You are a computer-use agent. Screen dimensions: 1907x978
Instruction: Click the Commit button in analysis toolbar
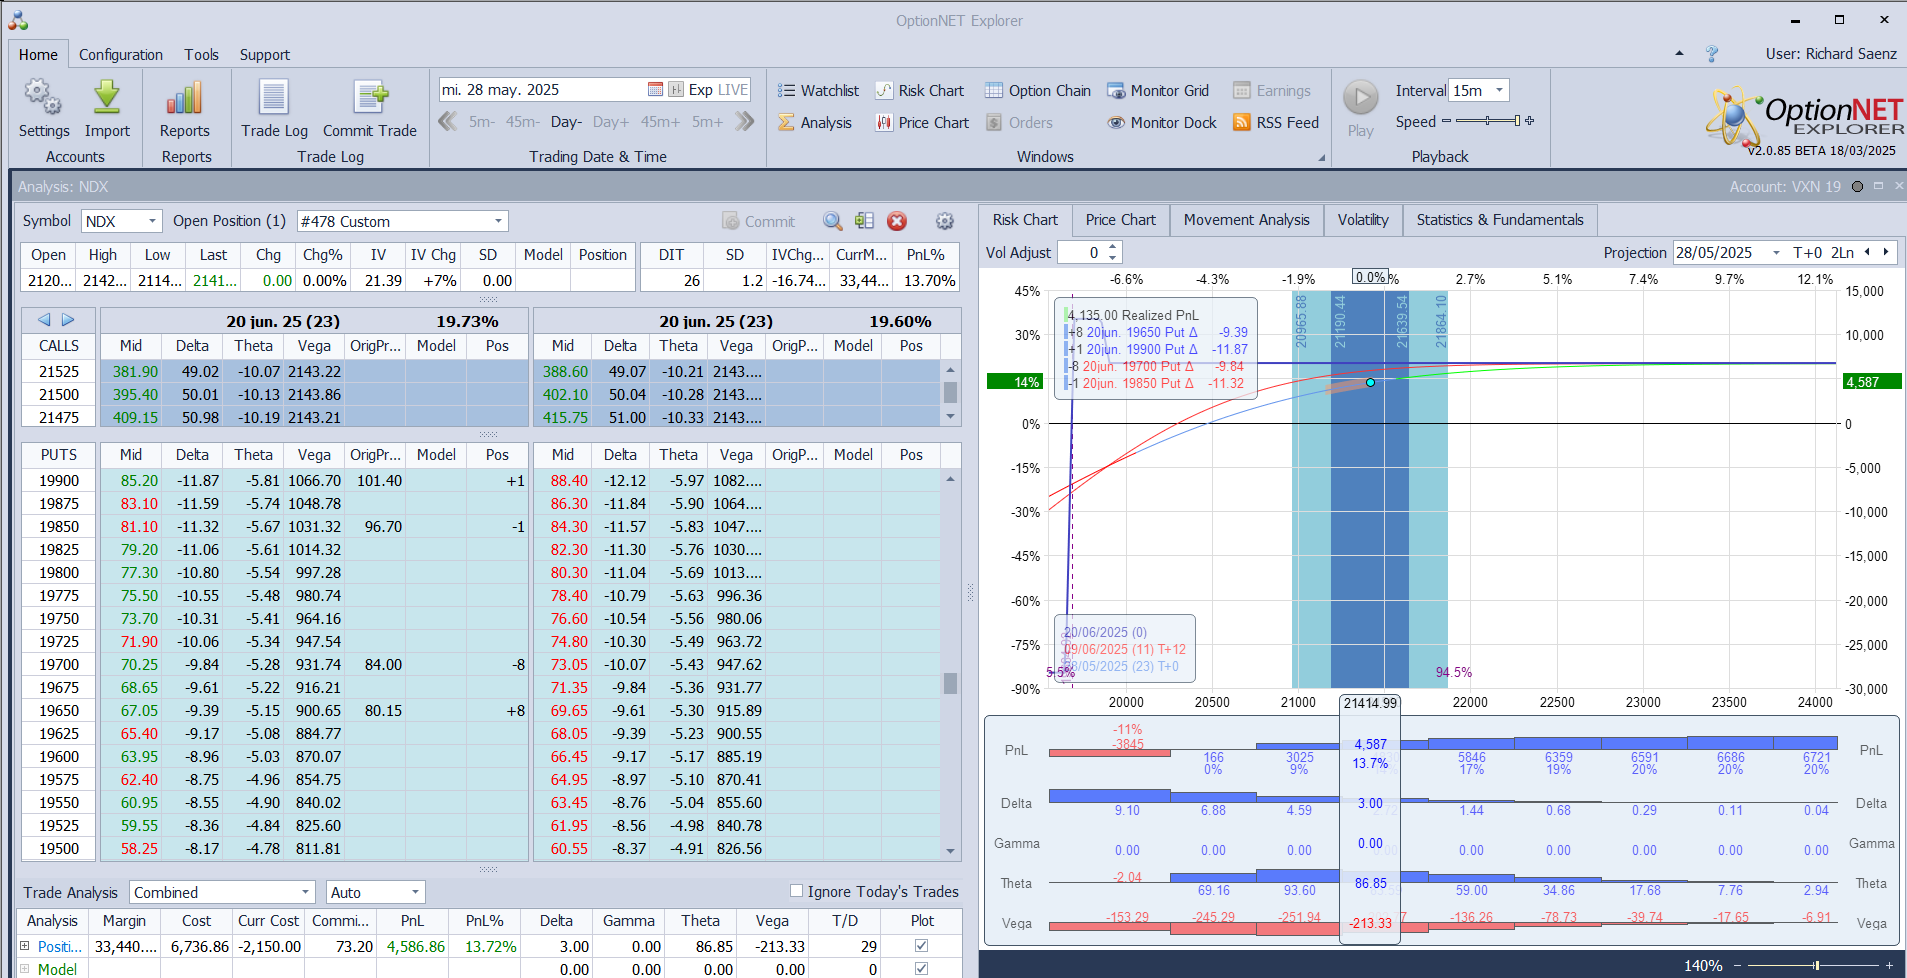(758, 221)
